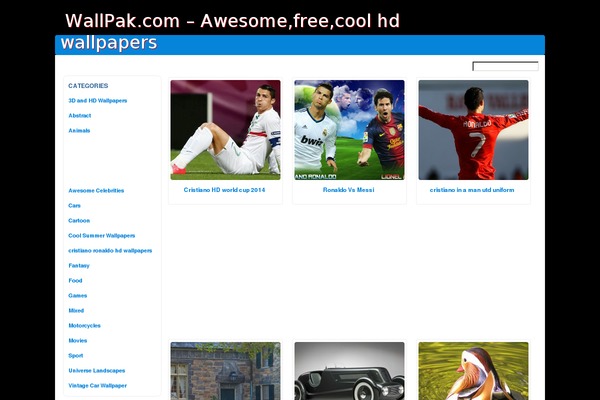Browse Vintage Car Wallpaper category
Screen dimensions: 600x400
pyautogui.click(x=97, y=385)
